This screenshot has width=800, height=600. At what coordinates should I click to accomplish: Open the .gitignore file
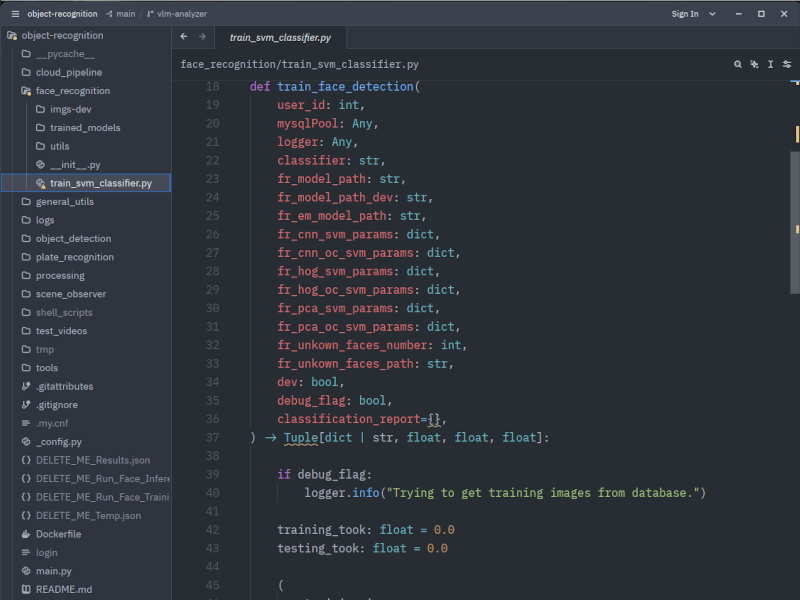(86, 405)
